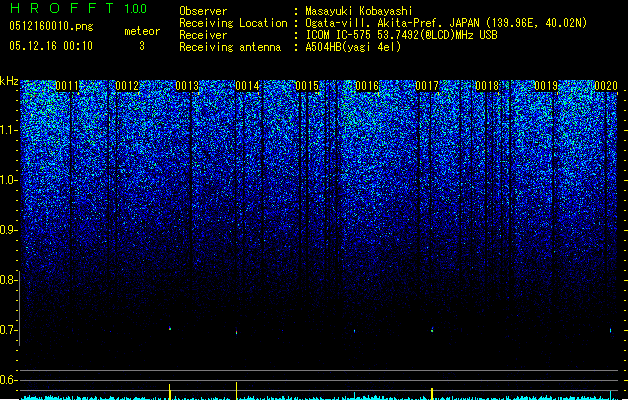Click the receiving location text Ogata-vill. Akita-Pref. JAPAN

392,23
